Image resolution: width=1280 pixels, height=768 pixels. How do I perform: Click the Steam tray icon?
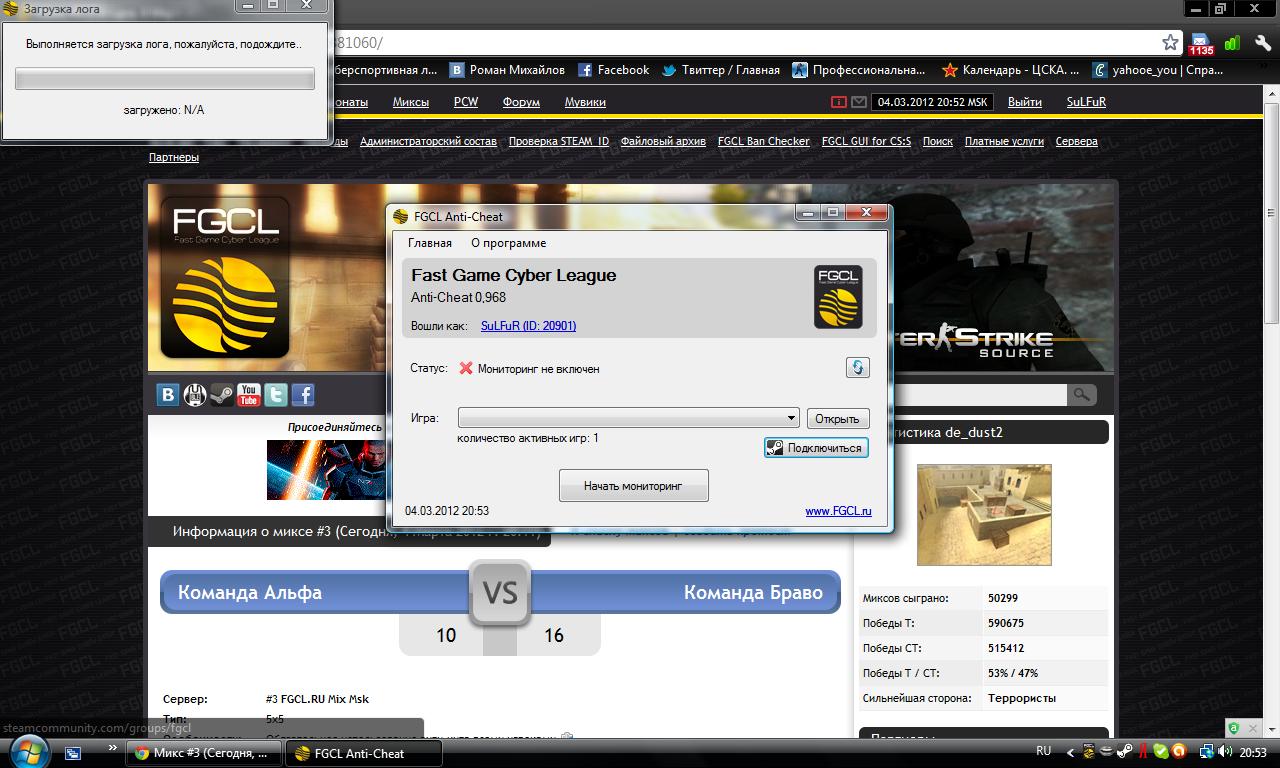click(1125, 752)
